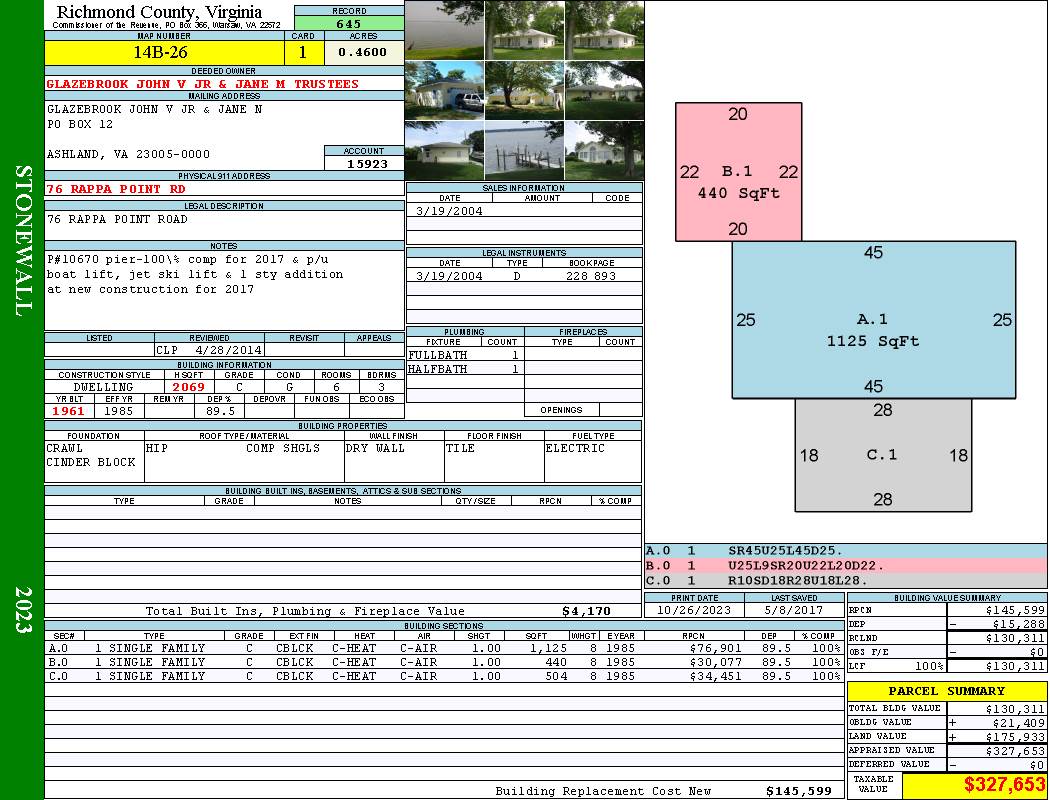Click the gray C.1 sketch section
The image size is (1050, 800).
(883, 455)
